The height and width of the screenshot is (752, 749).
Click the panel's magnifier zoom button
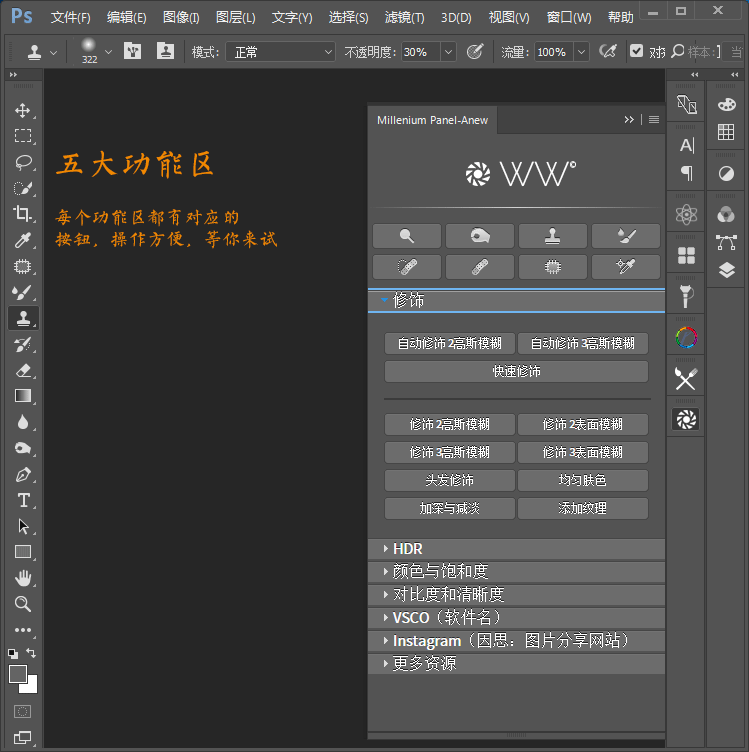(407, 236)
